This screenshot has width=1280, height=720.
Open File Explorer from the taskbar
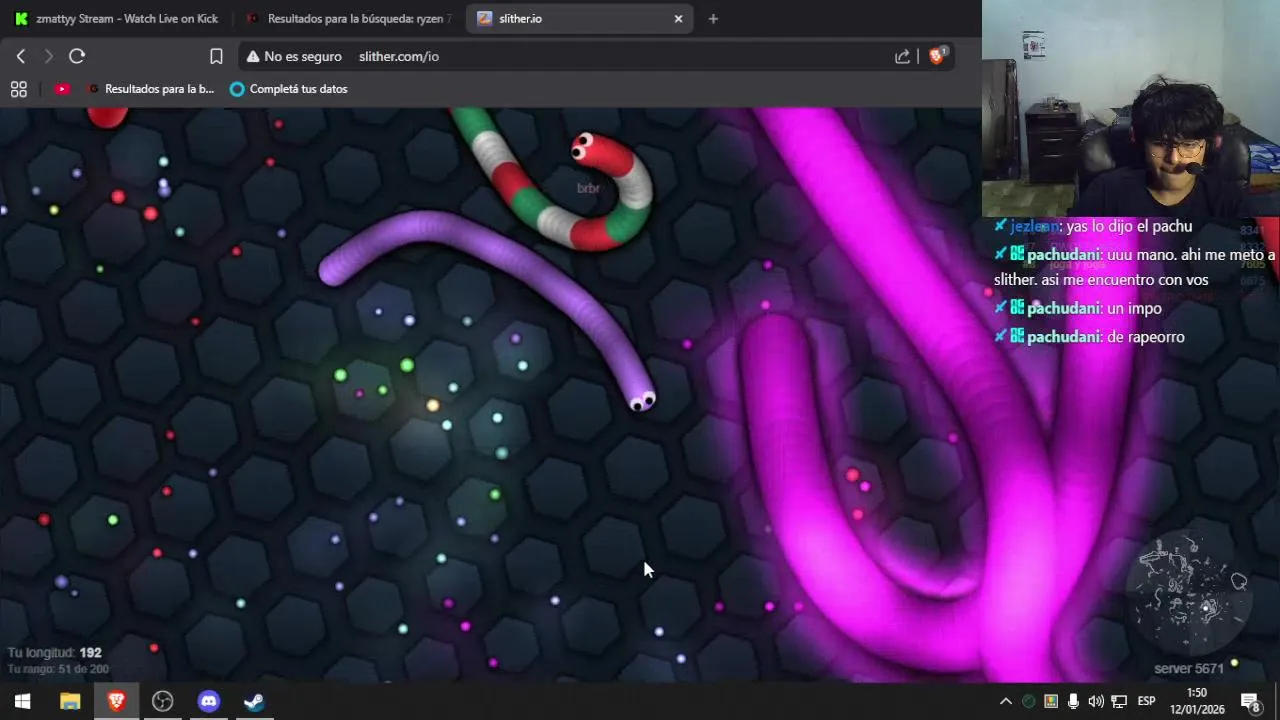70,702
